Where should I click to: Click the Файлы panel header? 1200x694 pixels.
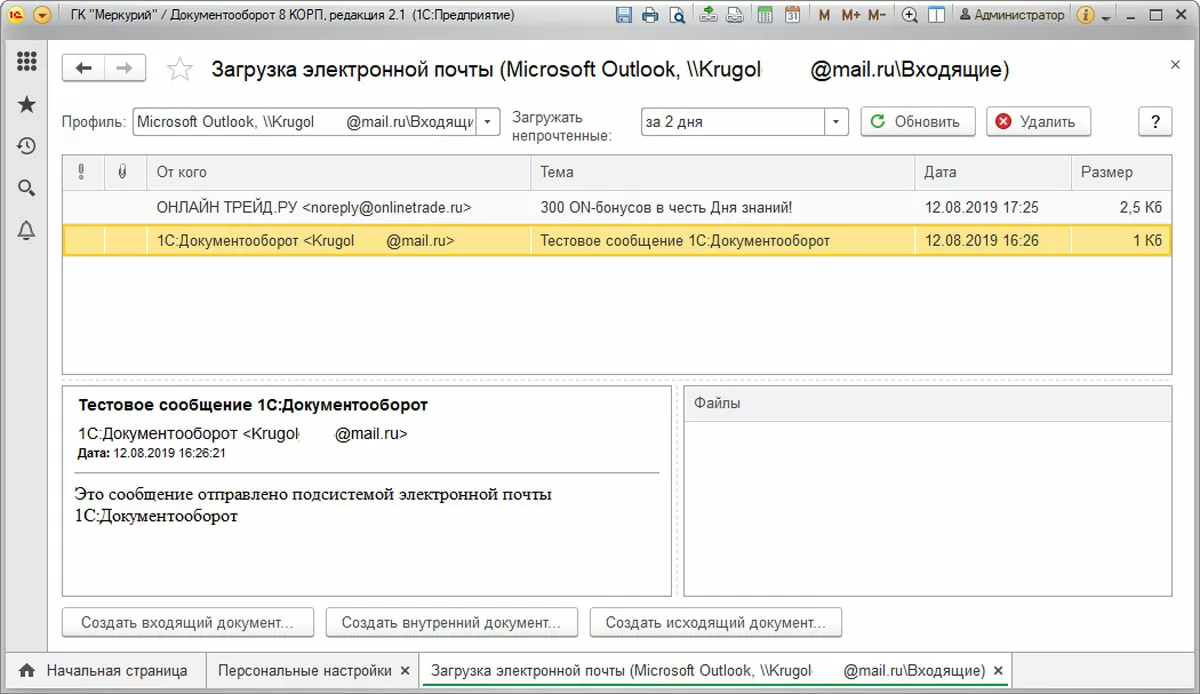coord(927,404)
